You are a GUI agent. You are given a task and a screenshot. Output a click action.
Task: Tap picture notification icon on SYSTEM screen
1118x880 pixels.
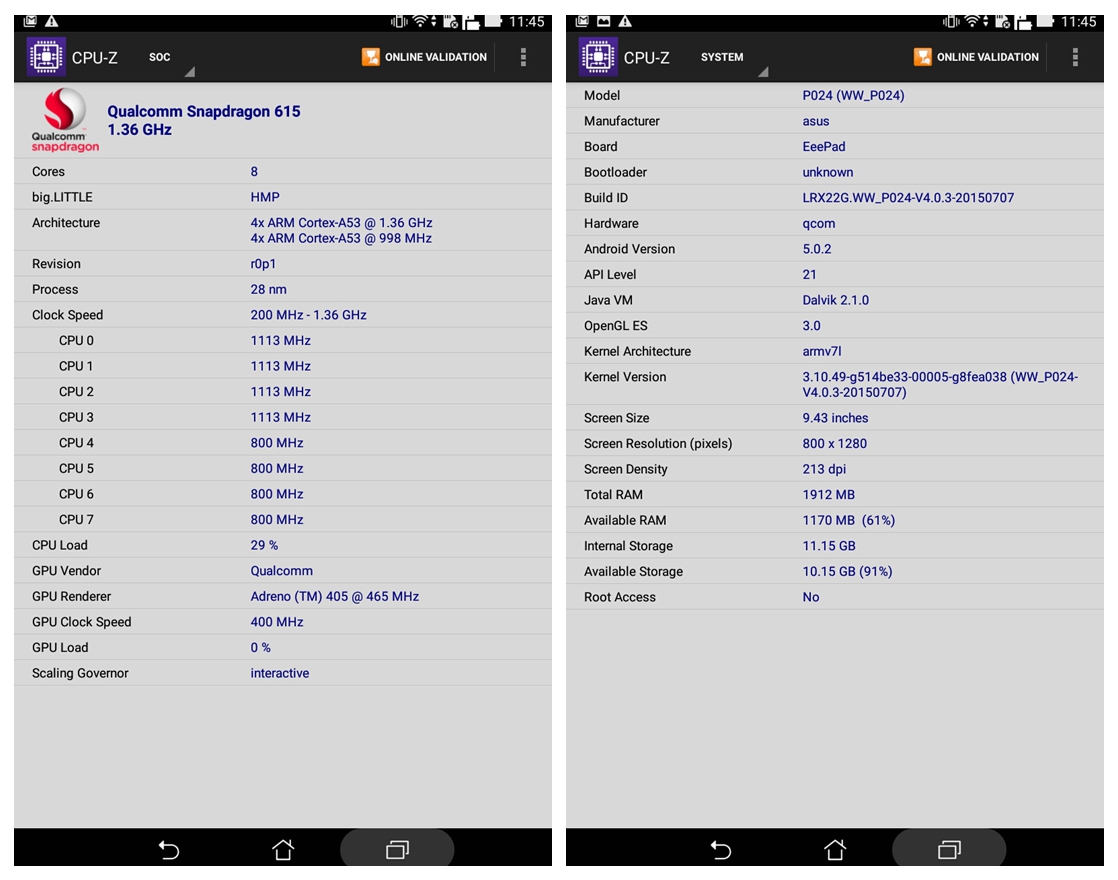(x=603, y=21)
